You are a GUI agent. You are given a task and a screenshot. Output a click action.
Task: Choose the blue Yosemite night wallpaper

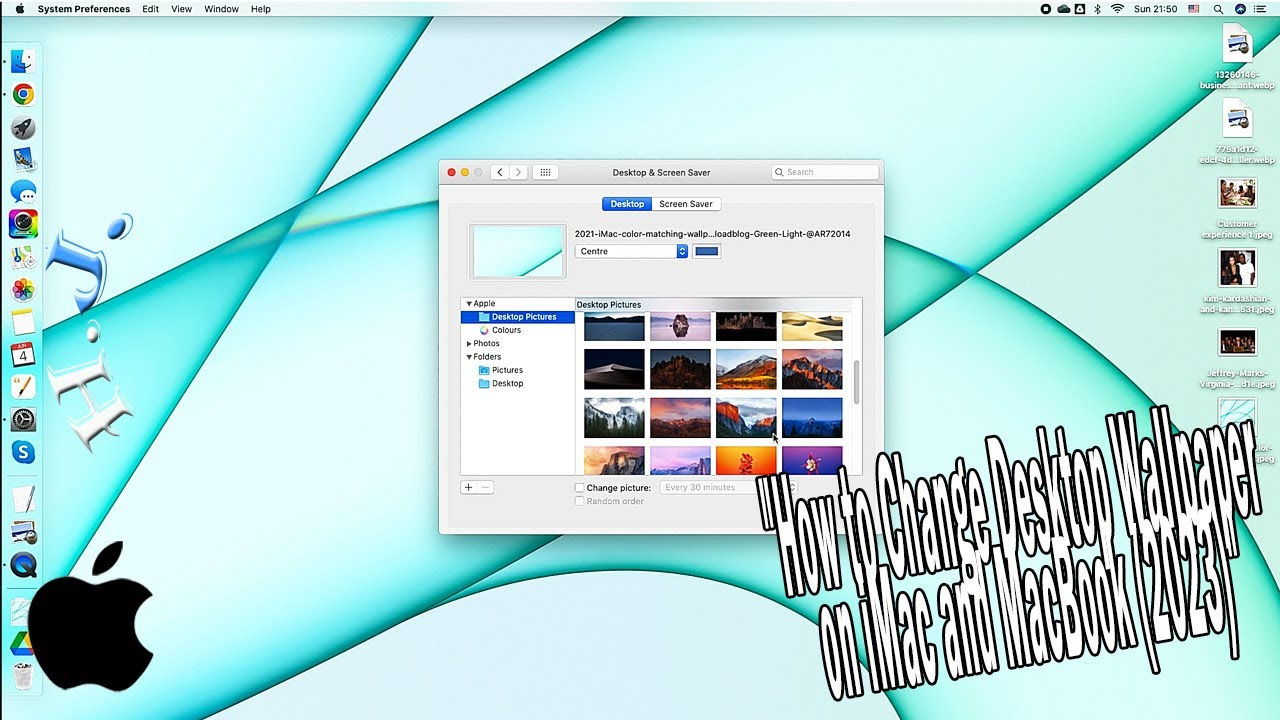812,418
